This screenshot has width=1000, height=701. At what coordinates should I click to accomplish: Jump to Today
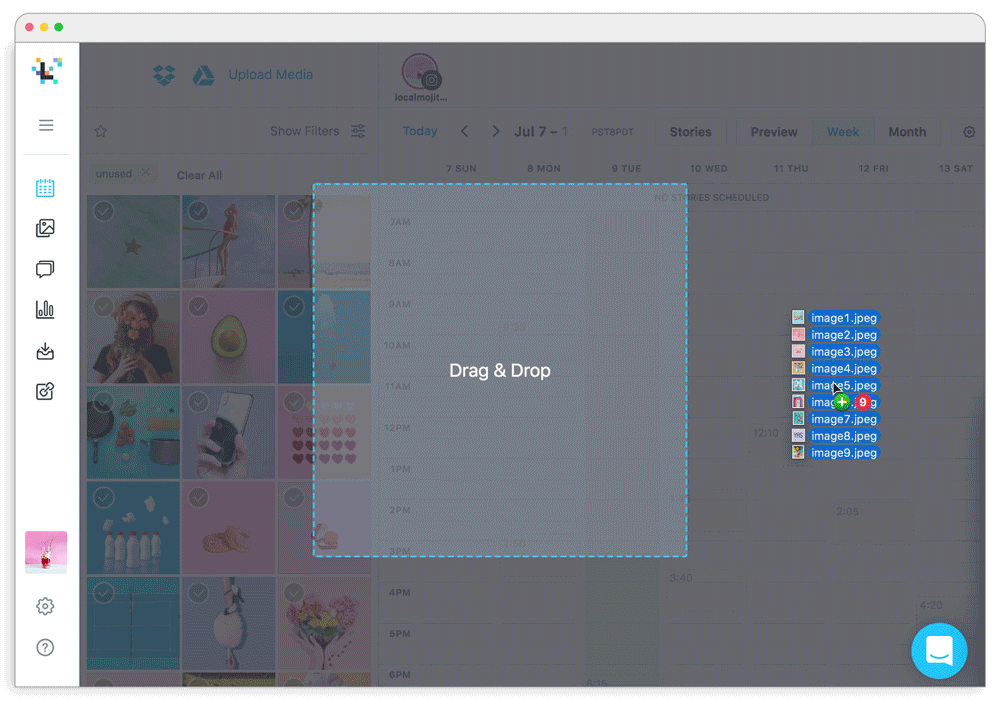420,131
